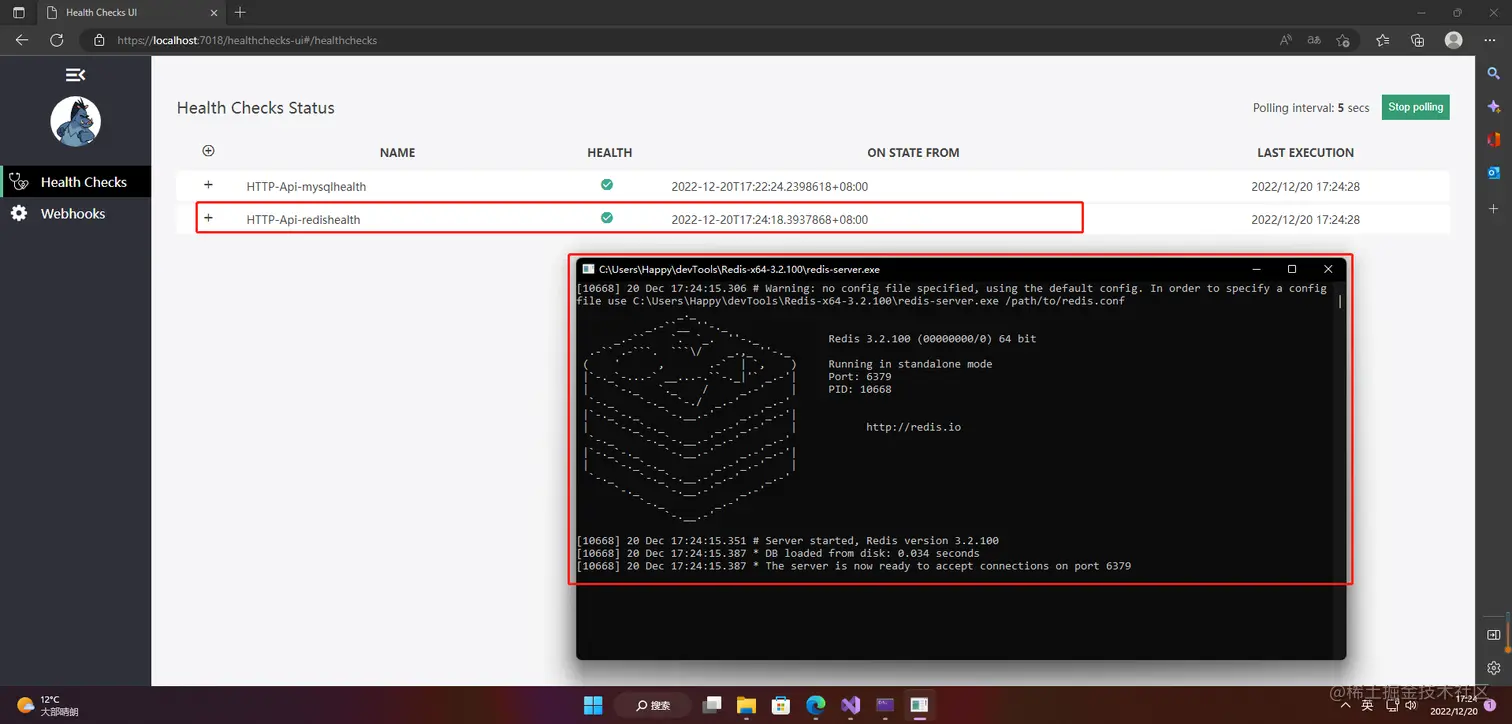The image size is (1512, 724).
Task: Select the HTTP-Api-redishealth name text
Action: coord(303,220)
